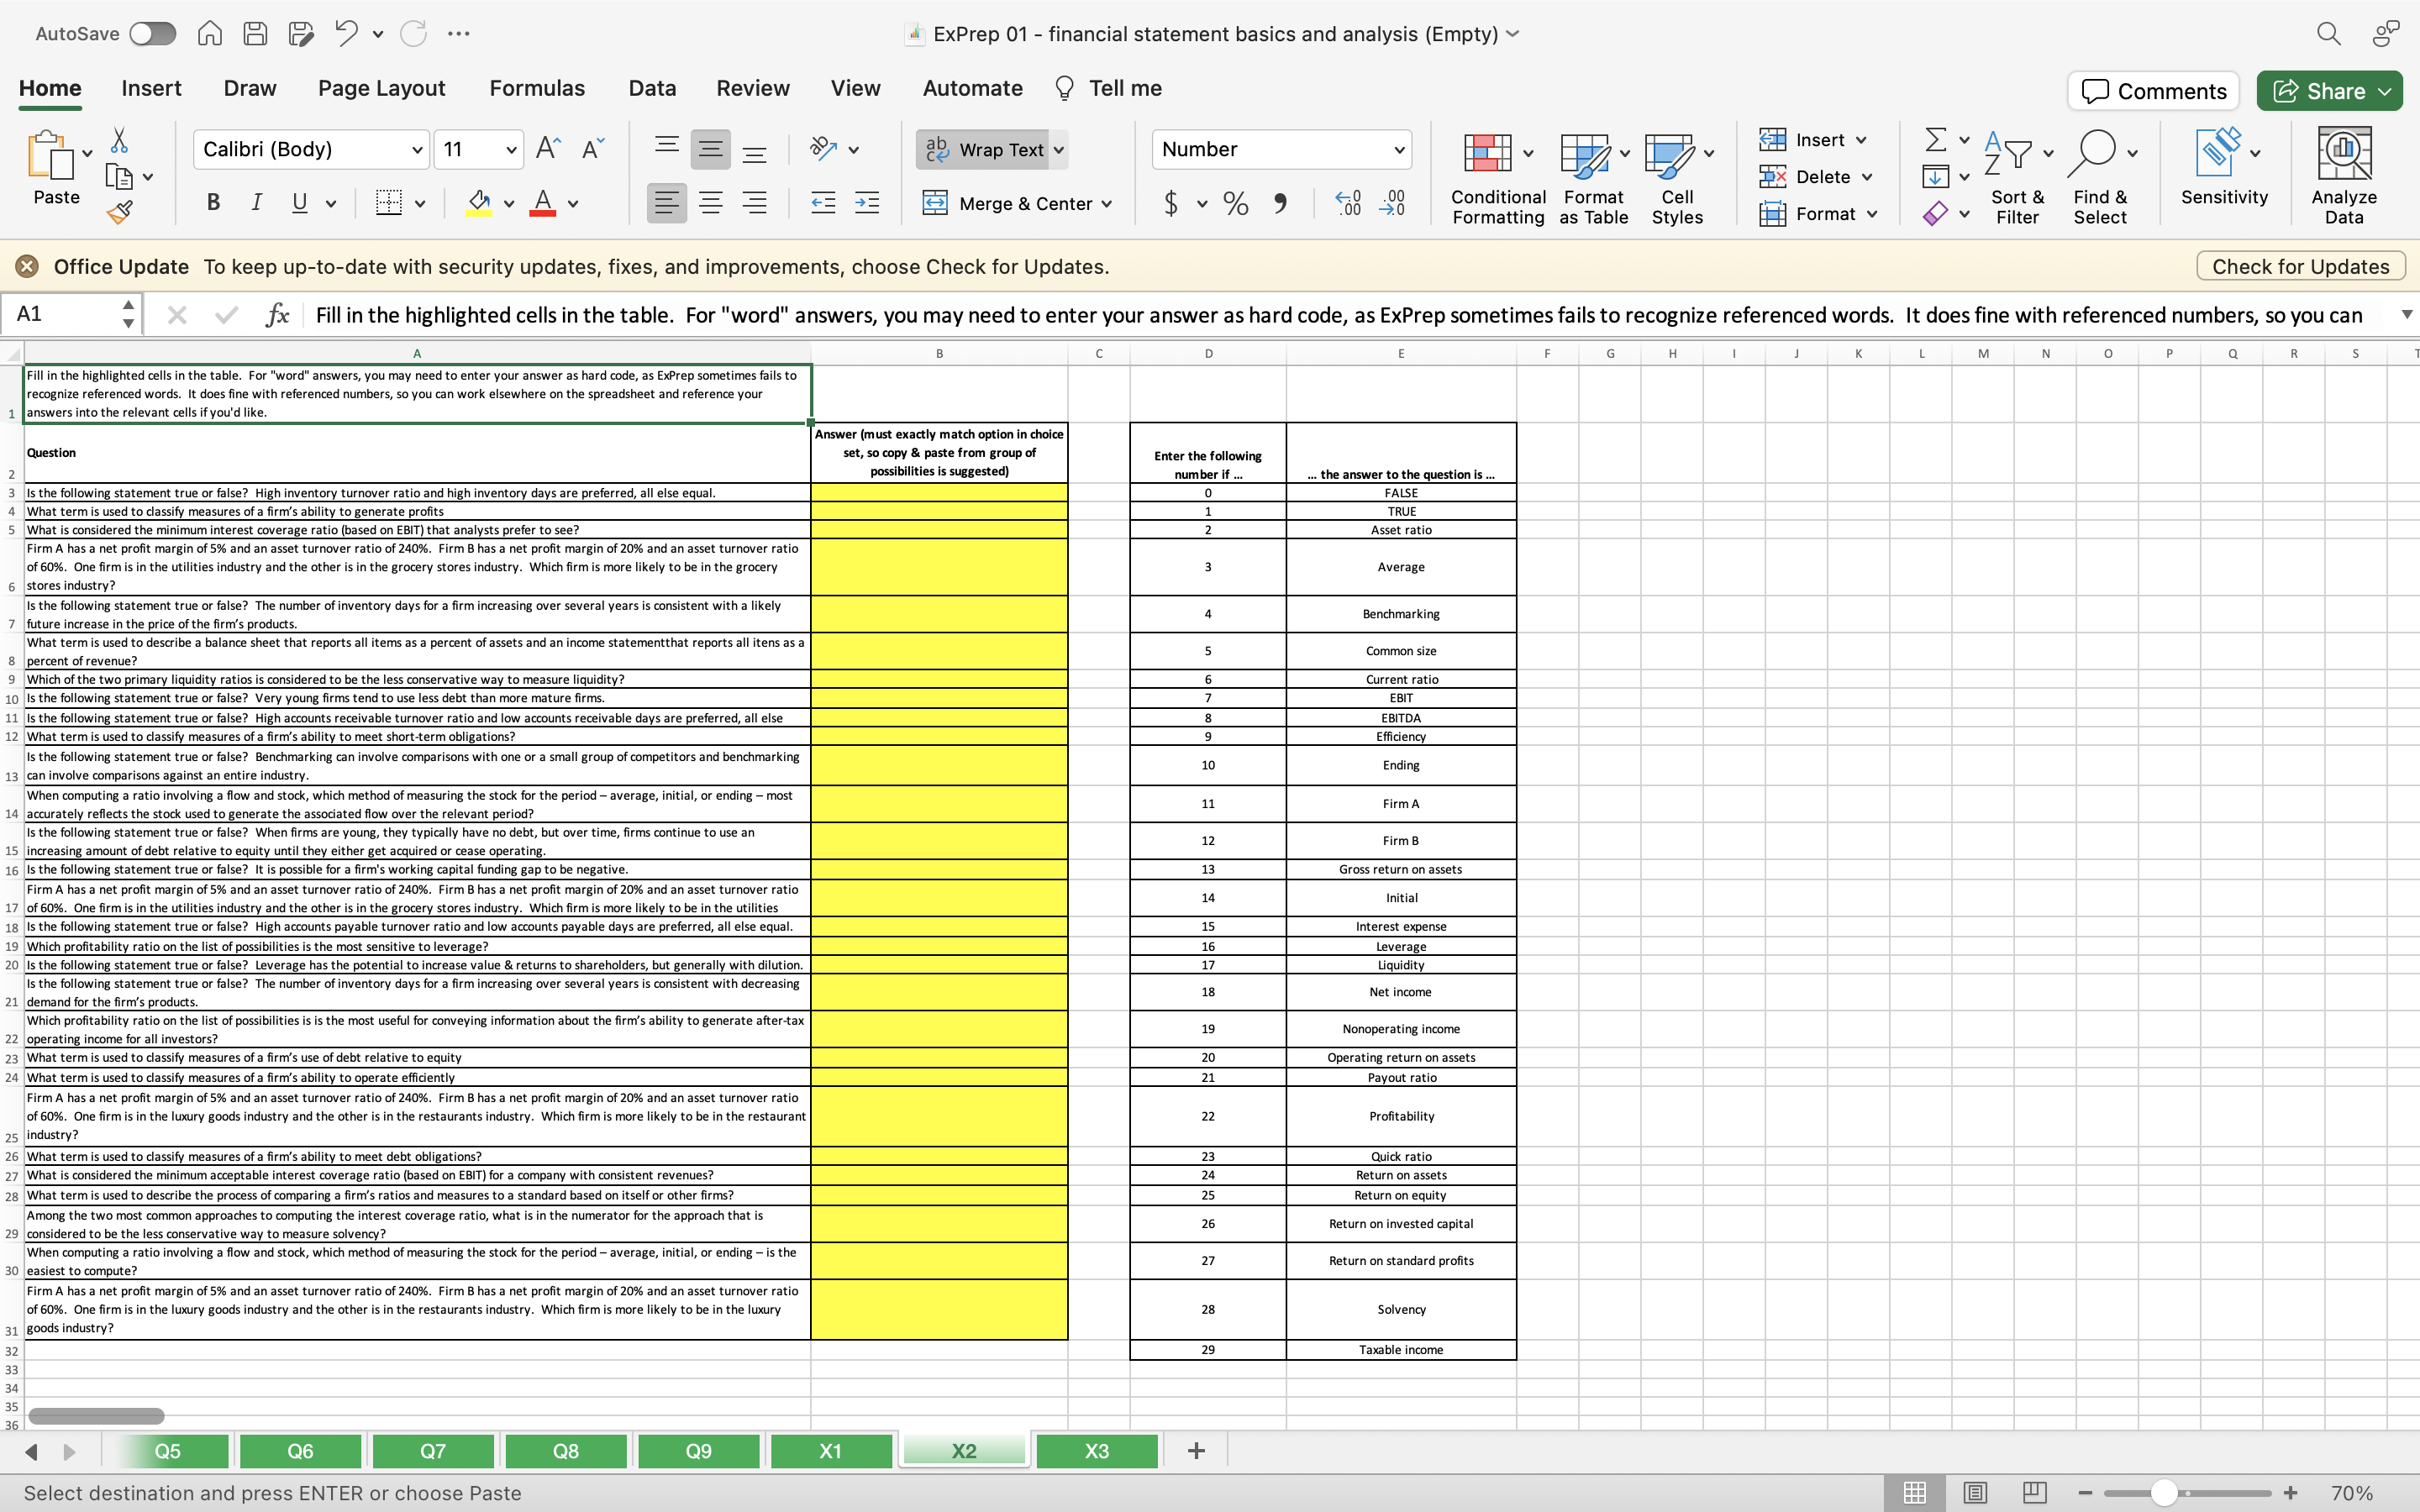The image size is (2420, 1512).
Task: Apply italic formatting
Action: pyautogui.click(x=256, y=203)
